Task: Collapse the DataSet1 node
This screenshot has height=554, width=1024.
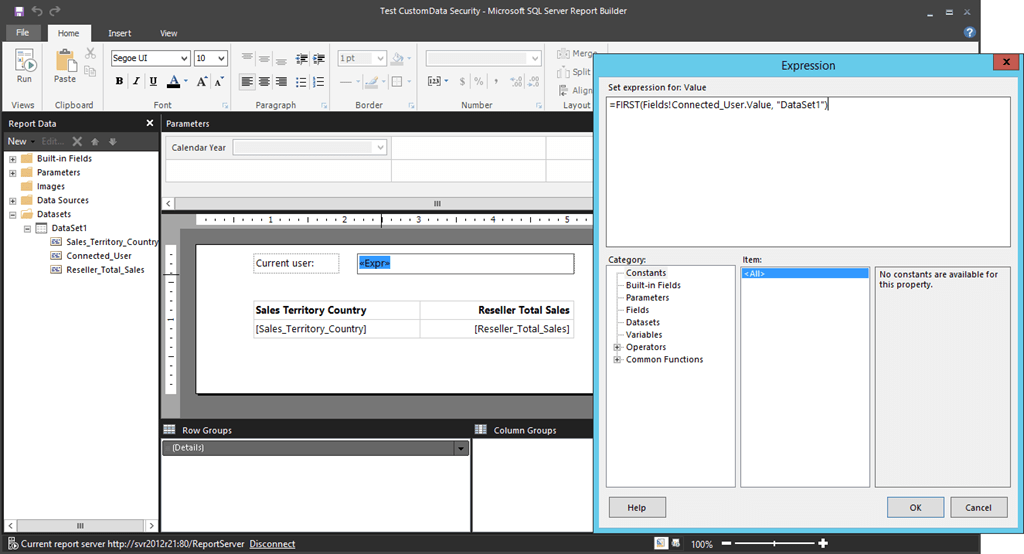Action: (27, 229)
